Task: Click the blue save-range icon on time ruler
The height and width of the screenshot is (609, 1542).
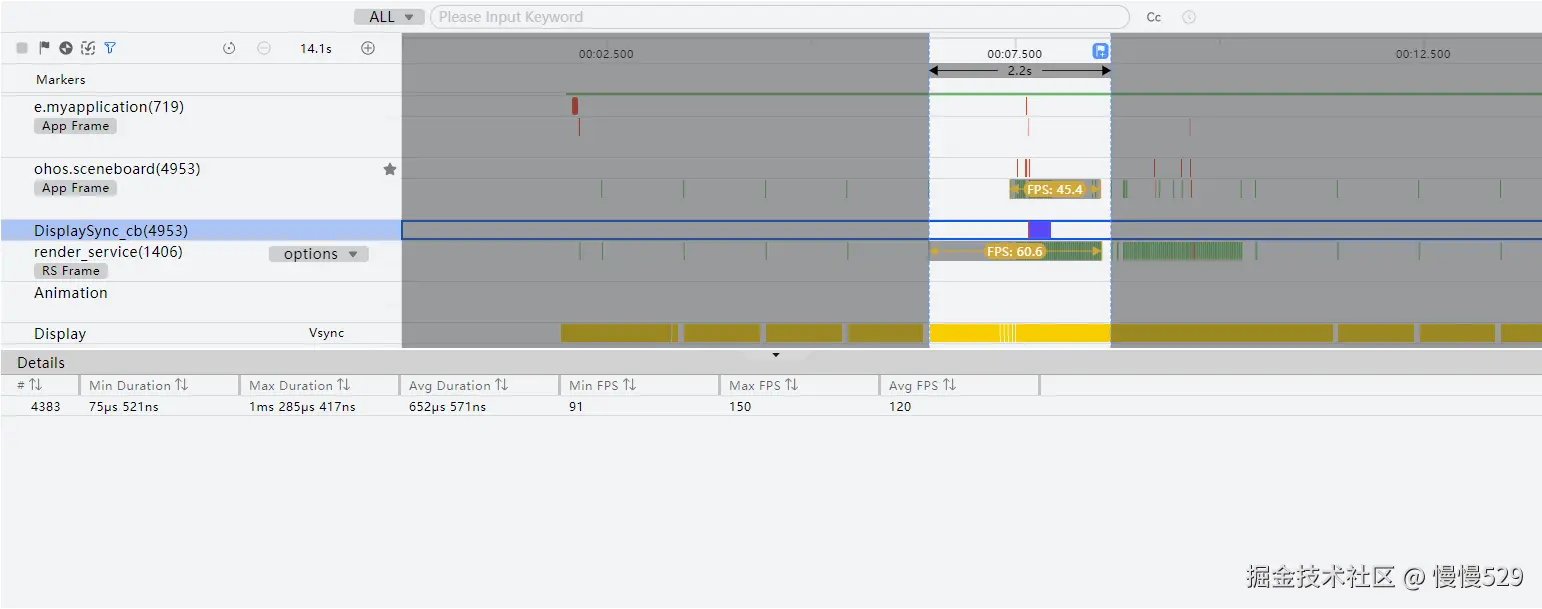Action: tap(1101, 51)
